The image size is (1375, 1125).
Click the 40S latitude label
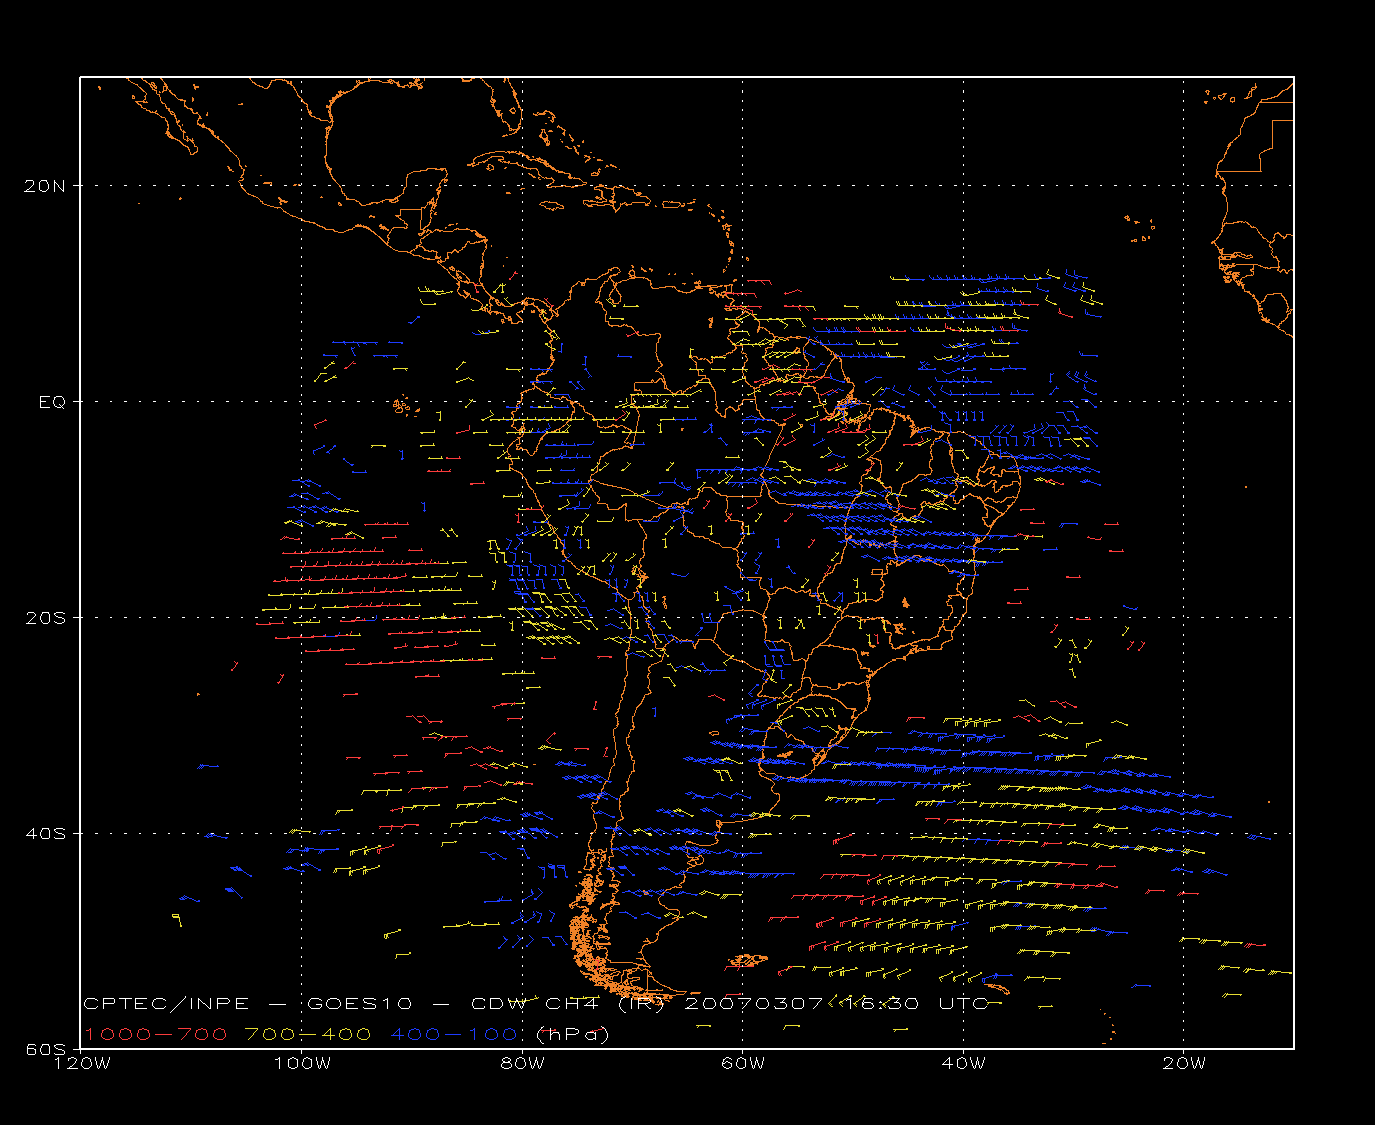(x=45, y=833)
